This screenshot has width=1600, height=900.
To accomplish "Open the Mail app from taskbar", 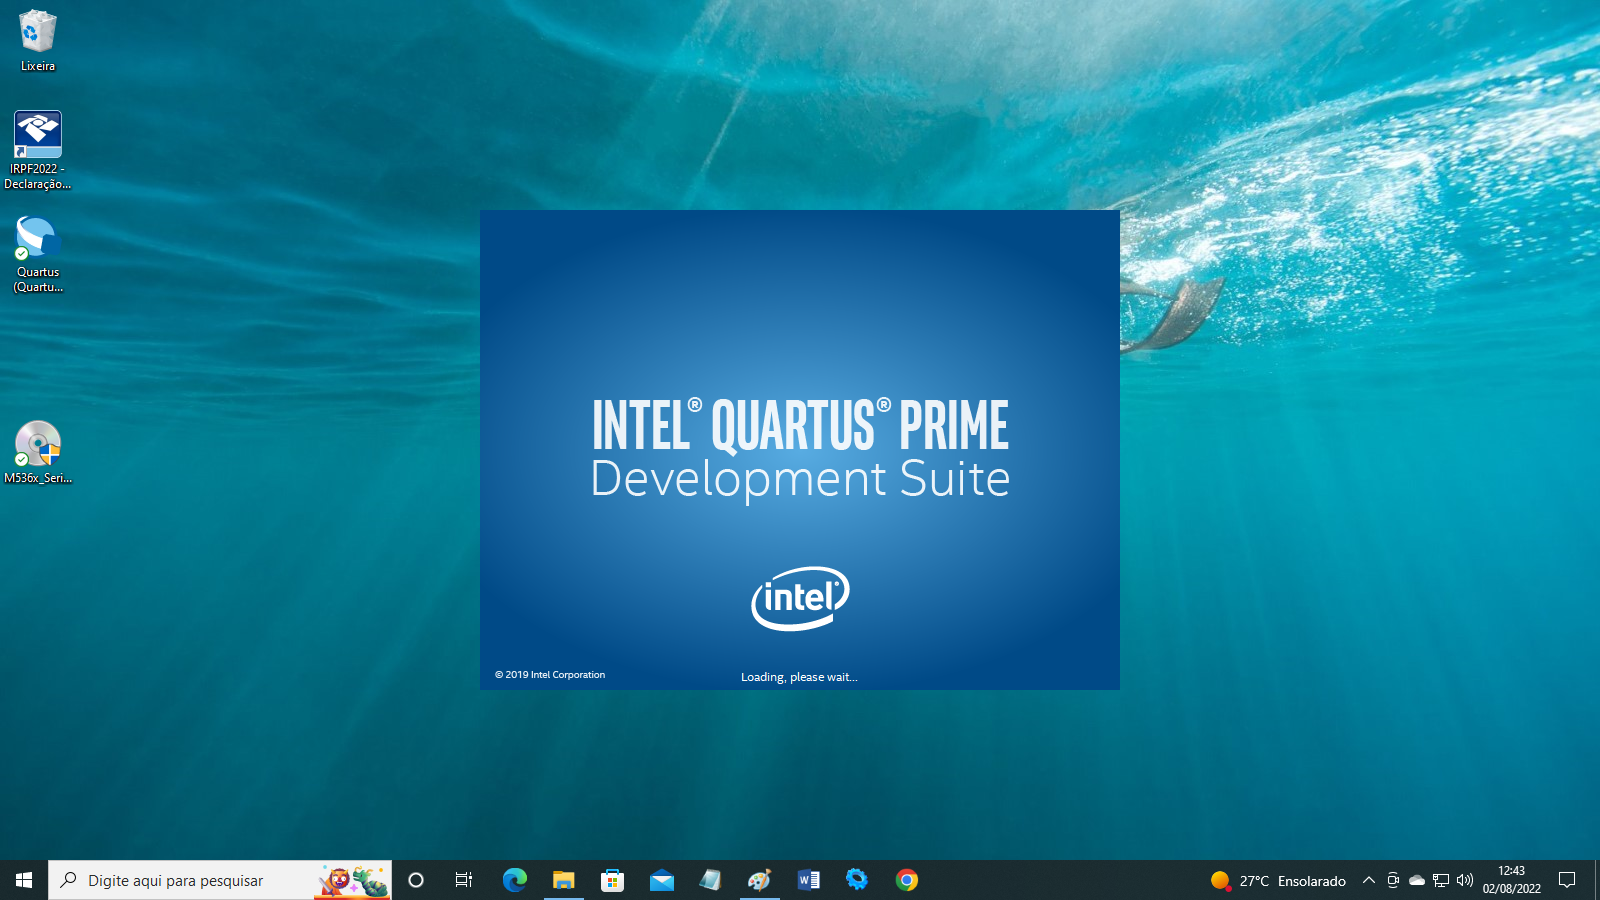I will (x=662, y=880).
